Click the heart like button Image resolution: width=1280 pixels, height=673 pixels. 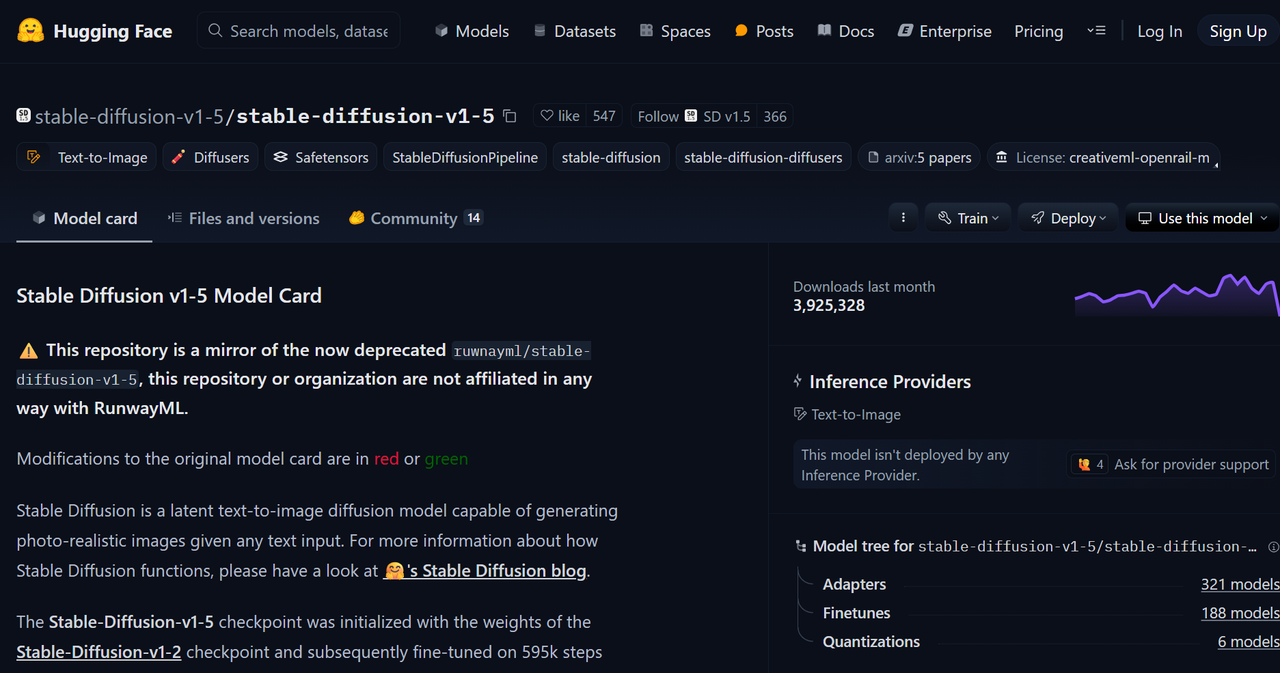tap(560, 116)
